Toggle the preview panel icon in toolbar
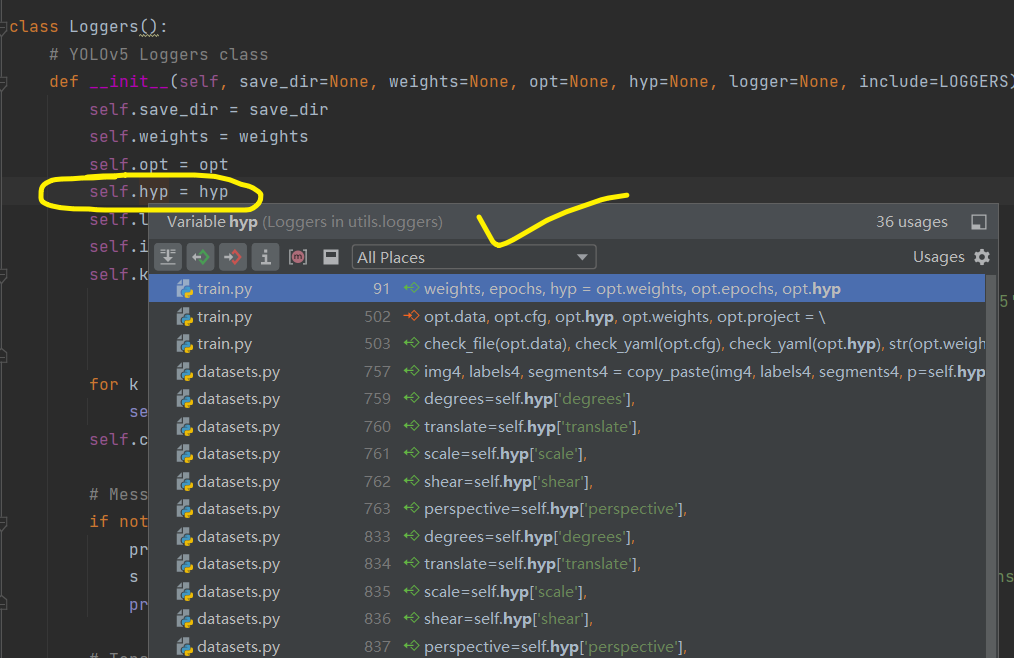 click(x=330, y=256)
